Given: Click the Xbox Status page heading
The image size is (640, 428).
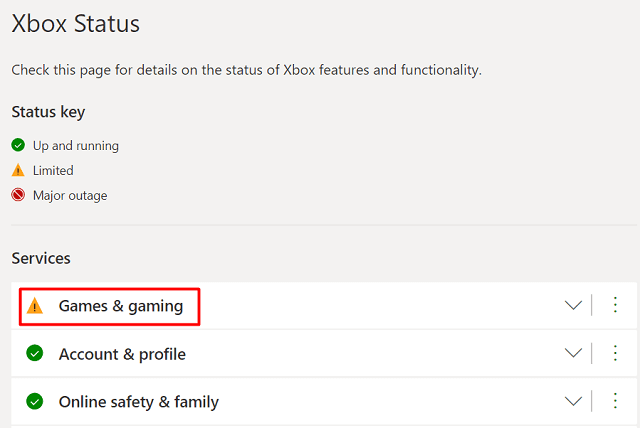Looking at the screenshot, I should click(76, 23).
